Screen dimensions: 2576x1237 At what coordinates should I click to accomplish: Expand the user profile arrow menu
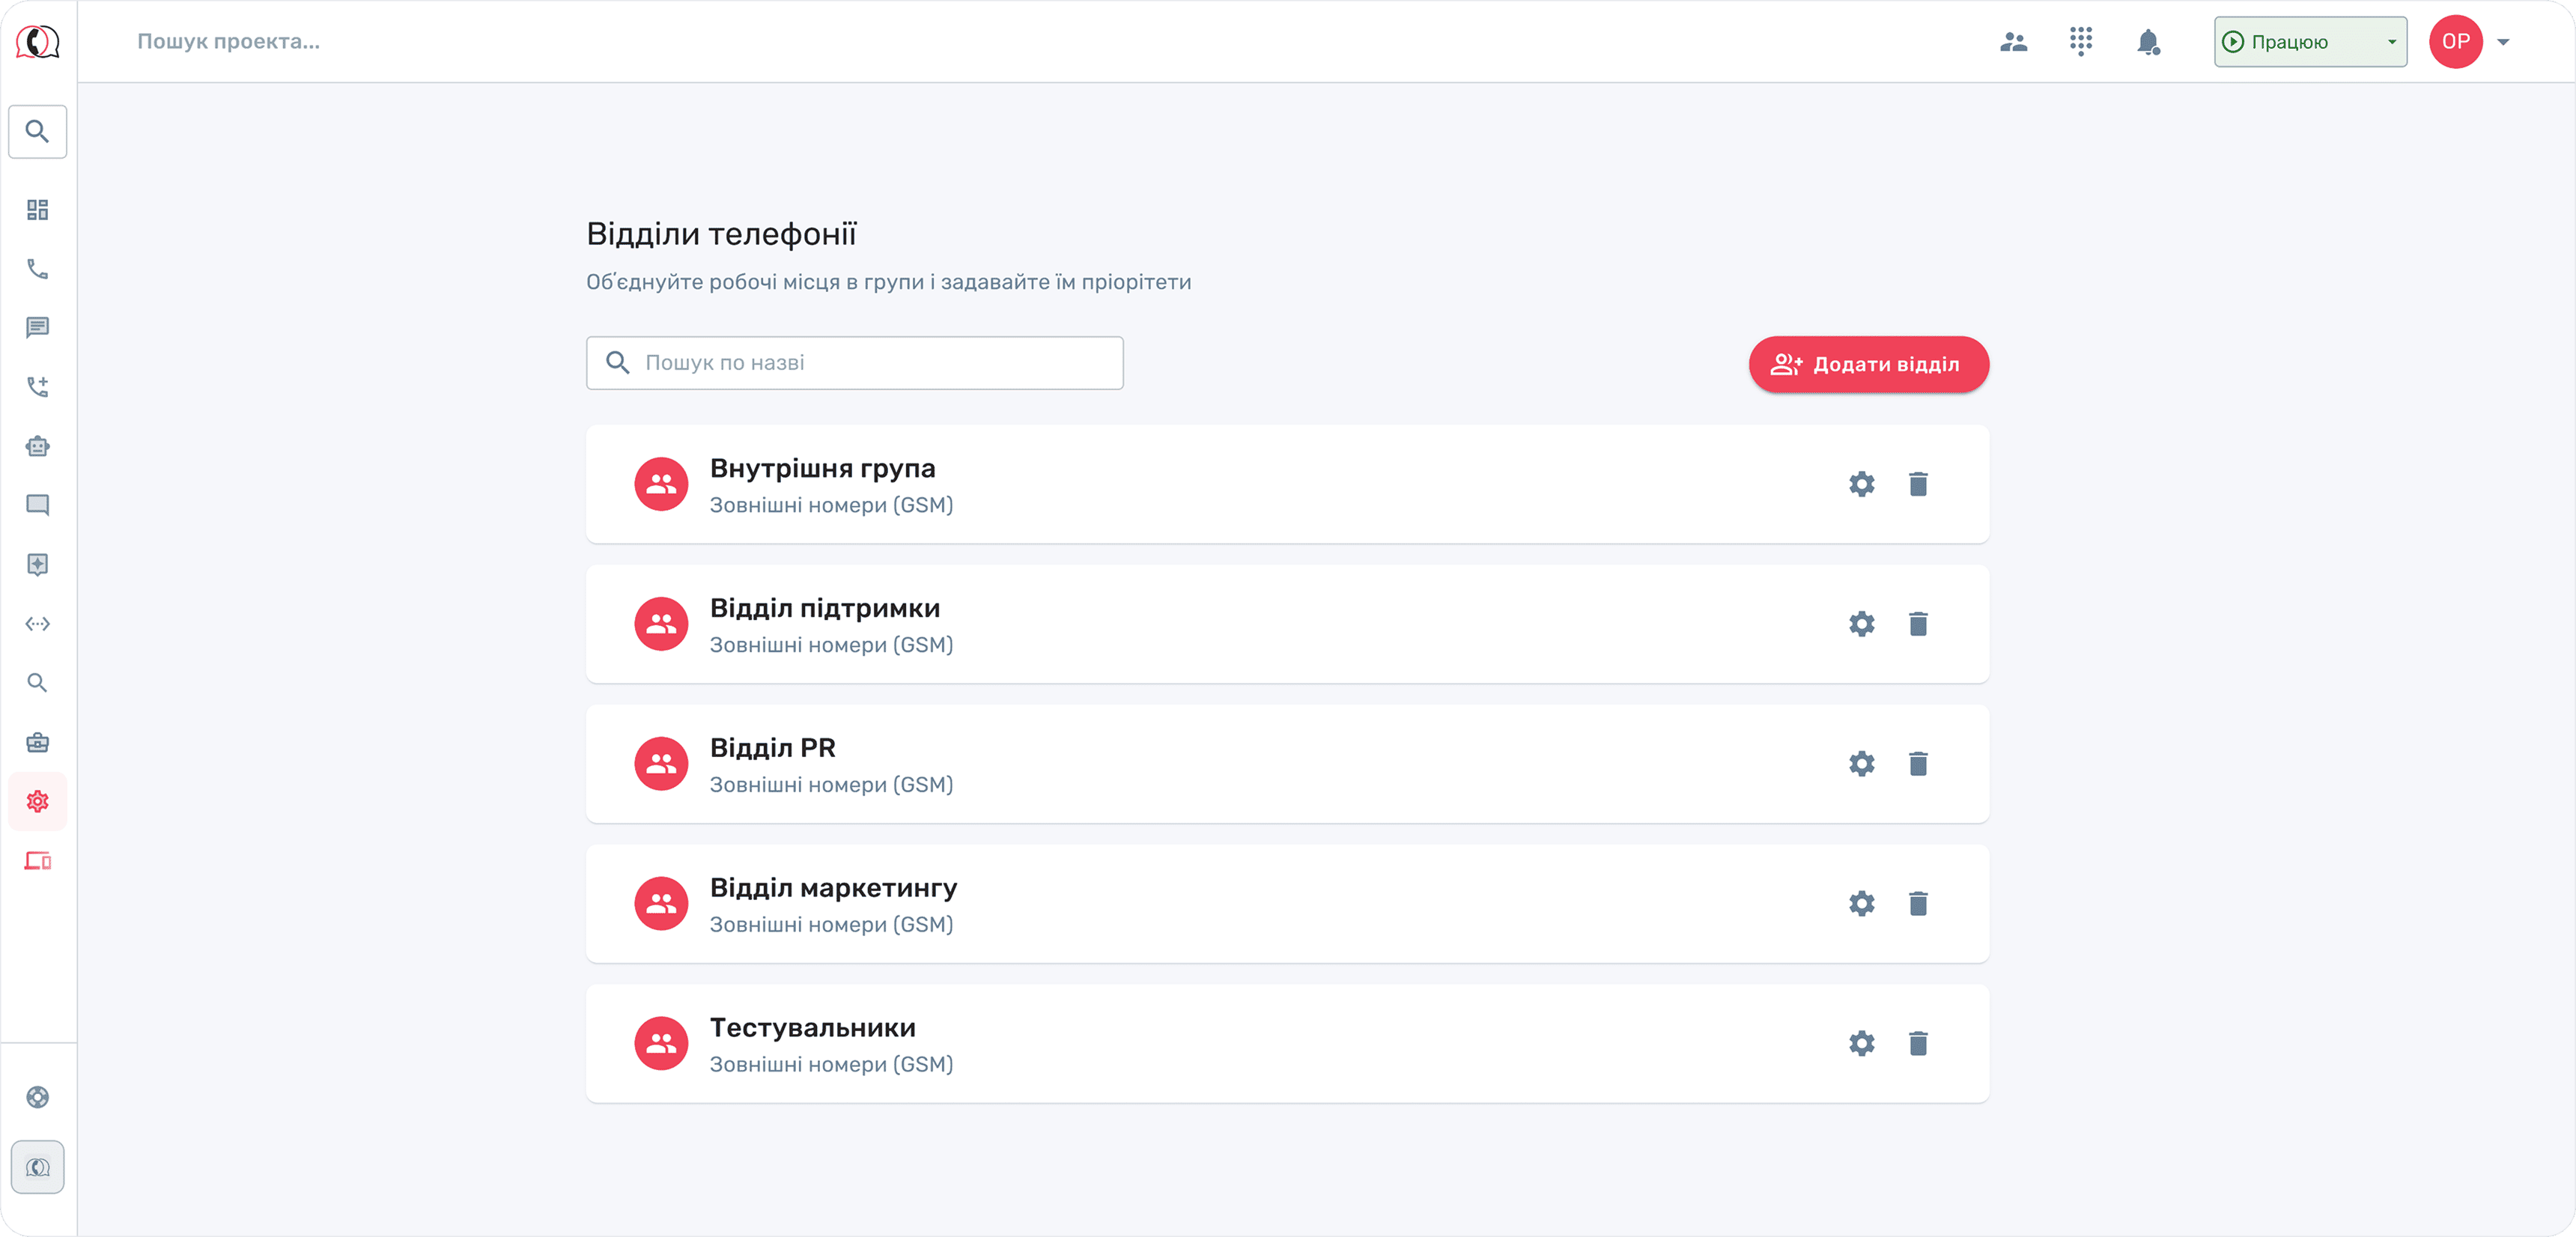click(x=2503, y=42)
